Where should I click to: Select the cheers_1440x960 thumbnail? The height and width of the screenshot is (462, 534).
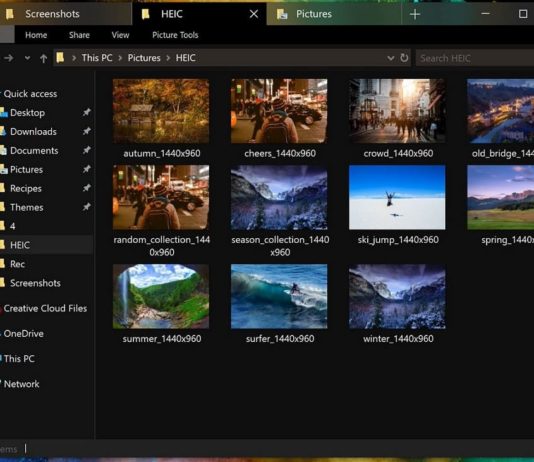pyautogui.click(x=279, y=111)
